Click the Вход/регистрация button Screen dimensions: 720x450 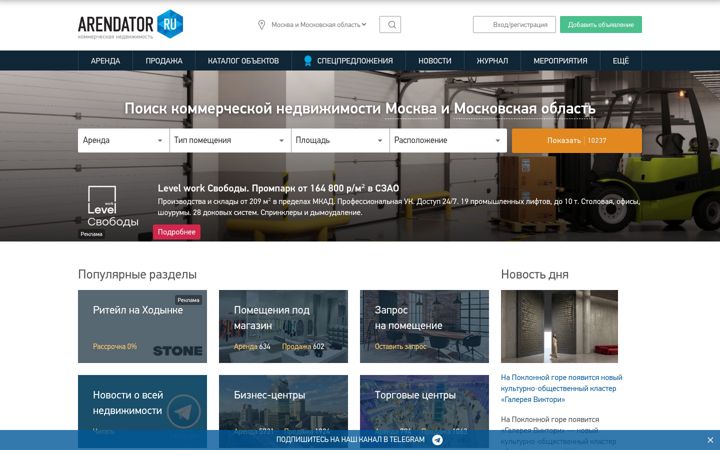click(x=514, y=25)
